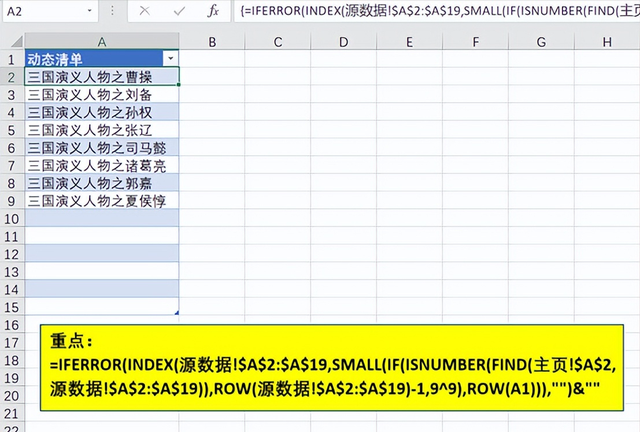Image resolution: width=640 pixels, height=432 pixels.
Task: Select row 5 header
Action: point(12,130)
